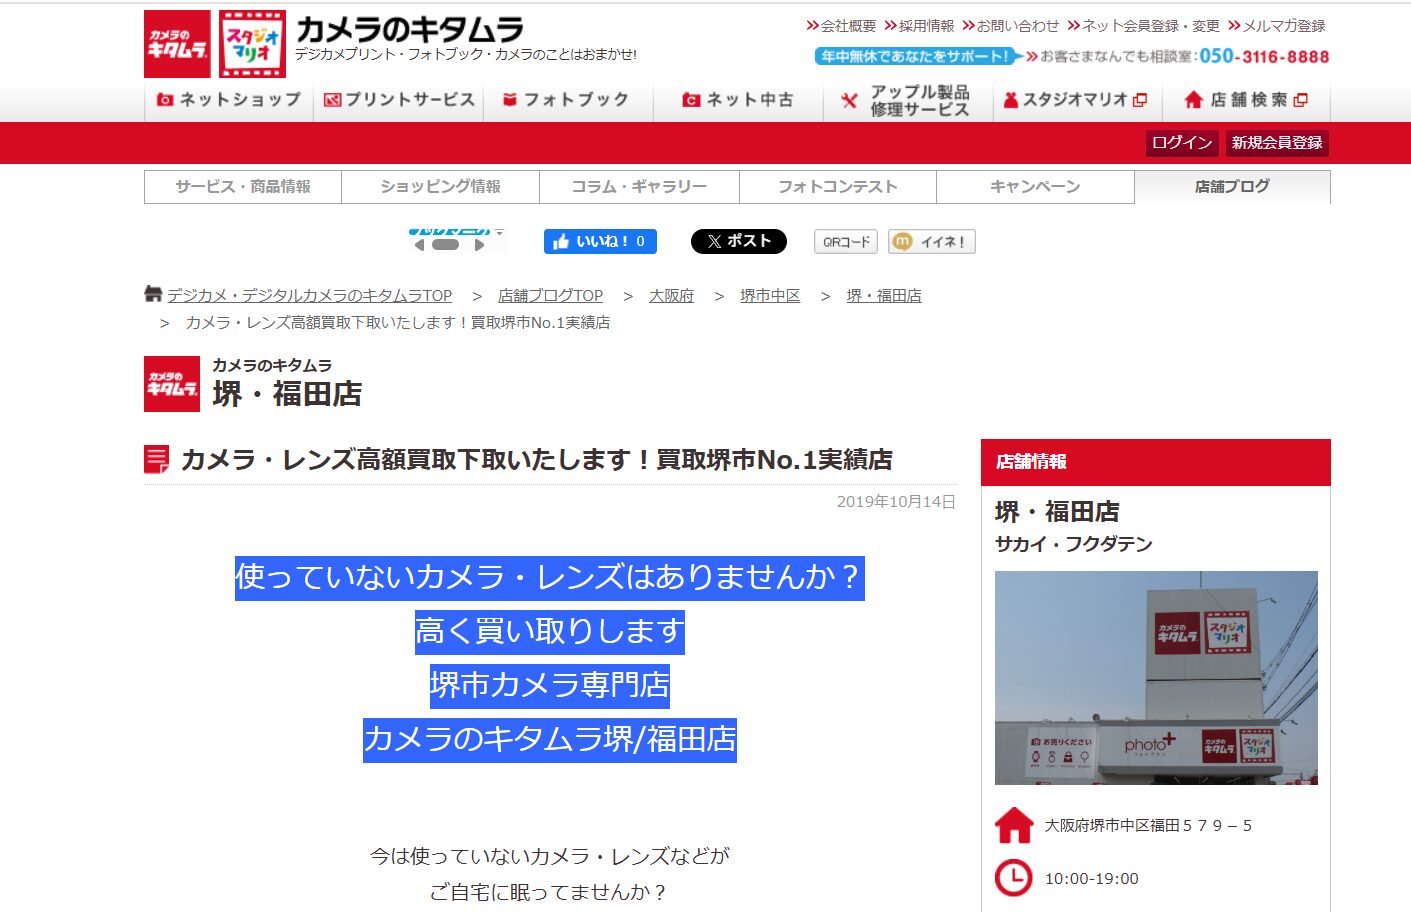The width and height of the screenshot is (1411, 912).
Task: Click the お問い合わせ header link
Action: 1010,26
